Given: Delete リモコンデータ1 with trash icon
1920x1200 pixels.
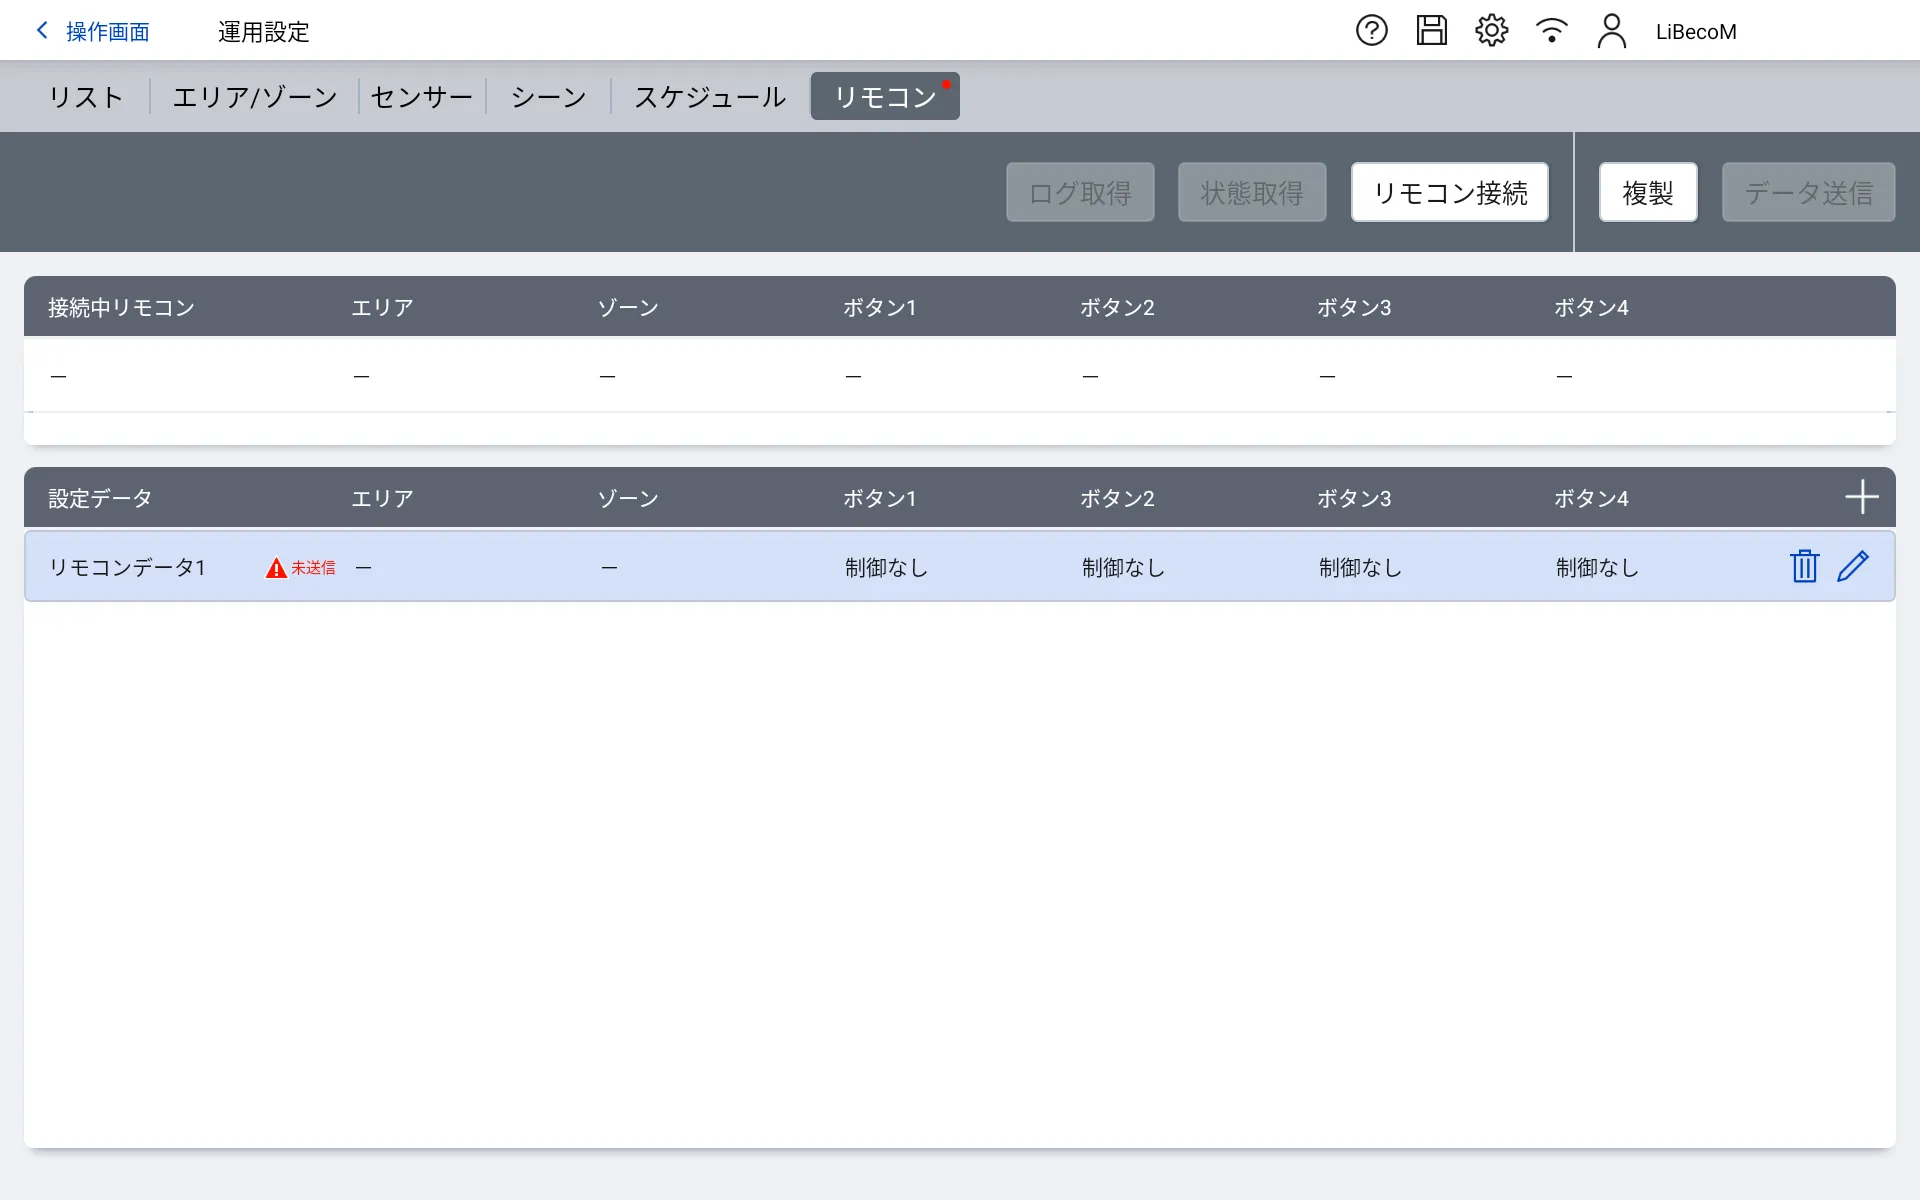Looking at the screenshot, I should point(1804,566).
